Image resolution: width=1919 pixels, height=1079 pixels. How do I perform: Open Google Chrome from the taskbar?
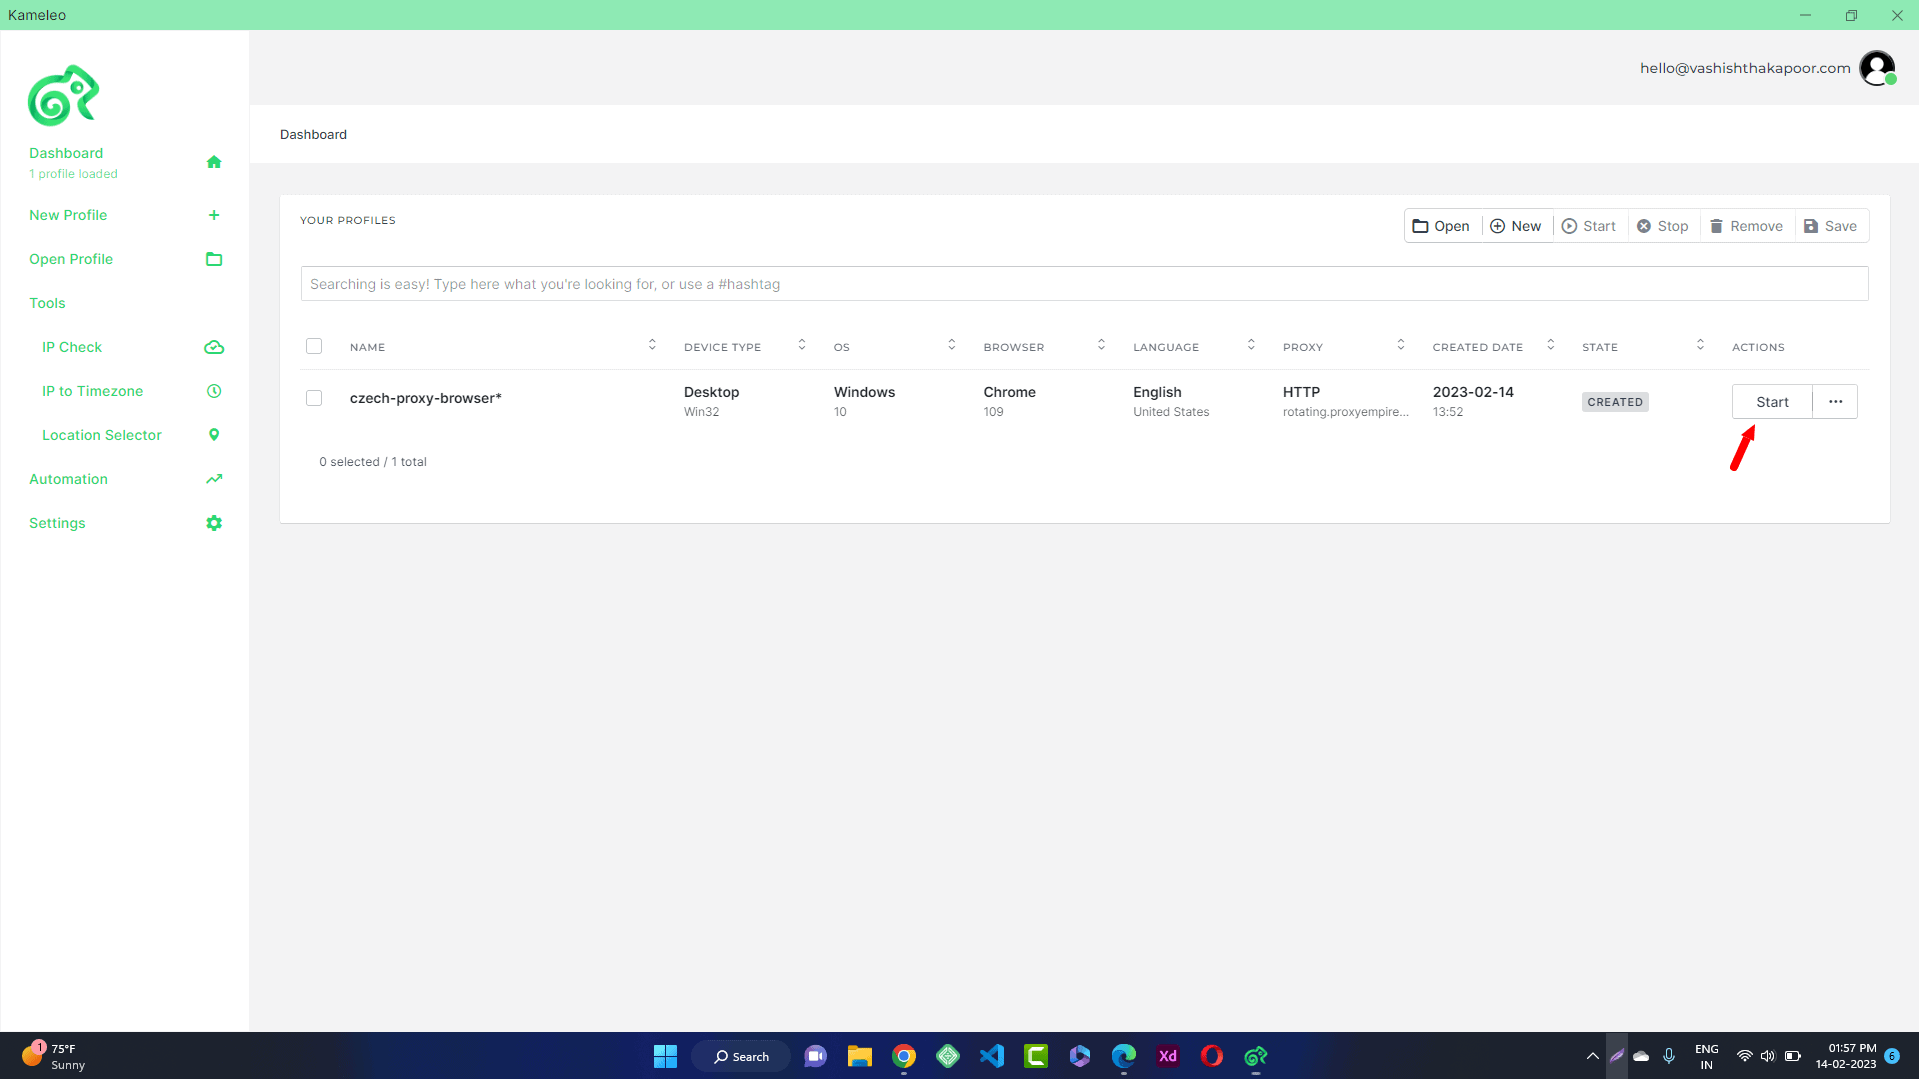coord(904,1056)
